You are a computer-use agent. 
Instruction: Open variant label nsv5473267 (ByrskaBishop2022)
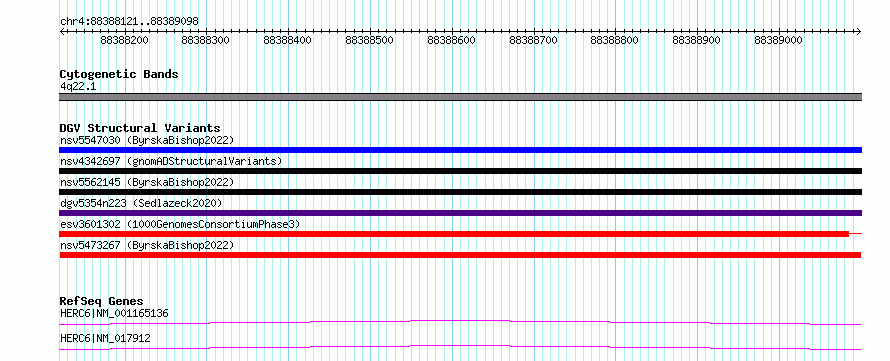coord(147,245)
